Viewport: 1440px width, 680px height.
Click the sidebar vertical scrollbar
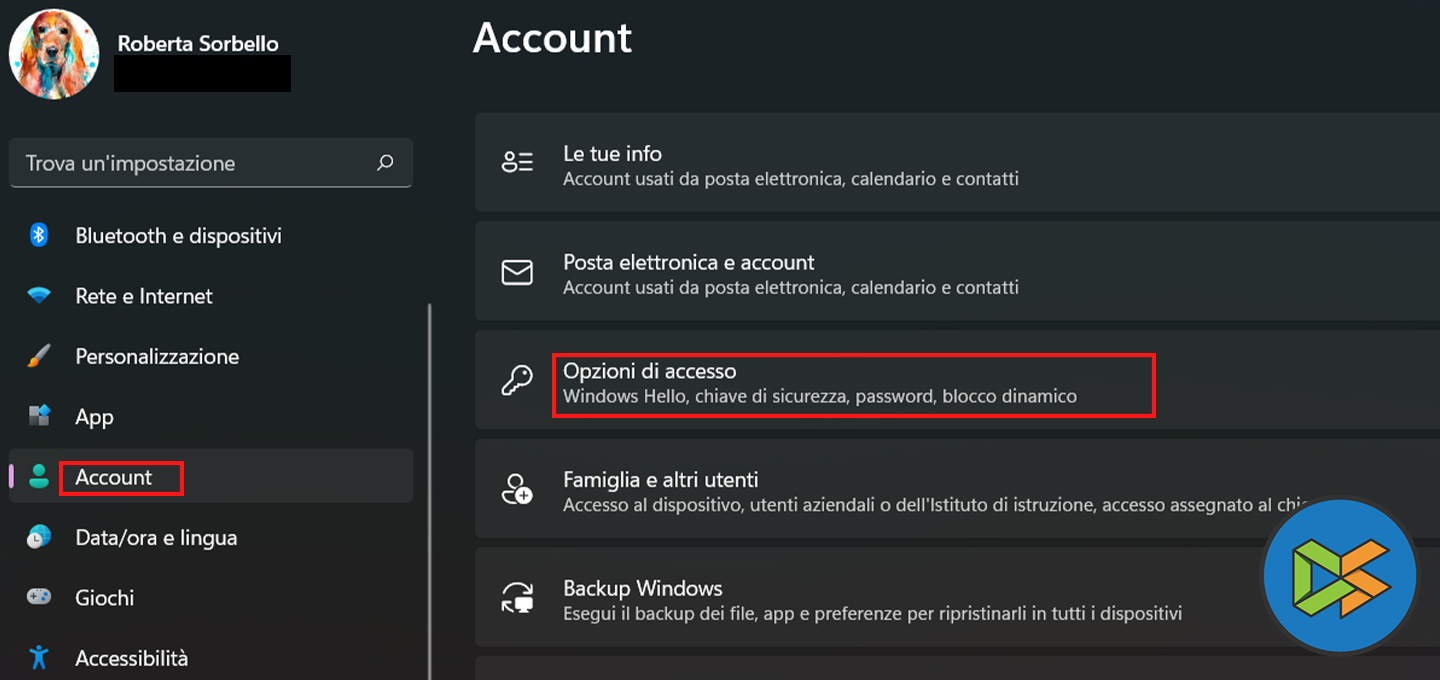(430, 480)
